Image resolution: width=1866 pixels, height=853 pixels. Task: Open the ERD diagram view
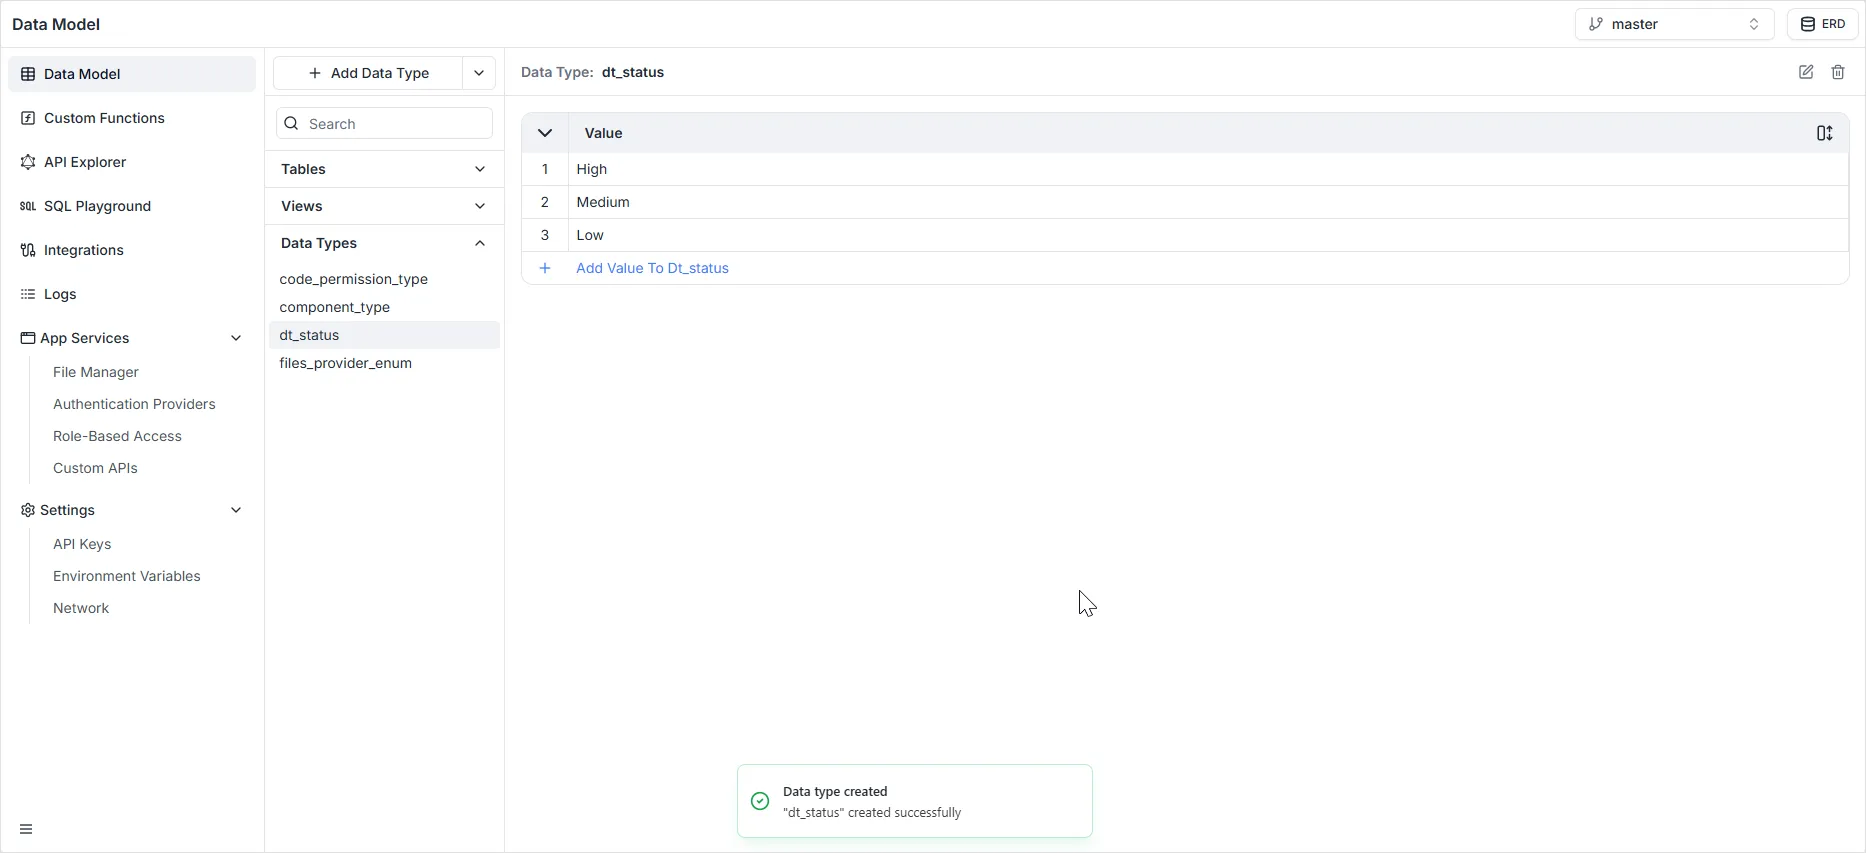pos(1822,24)
